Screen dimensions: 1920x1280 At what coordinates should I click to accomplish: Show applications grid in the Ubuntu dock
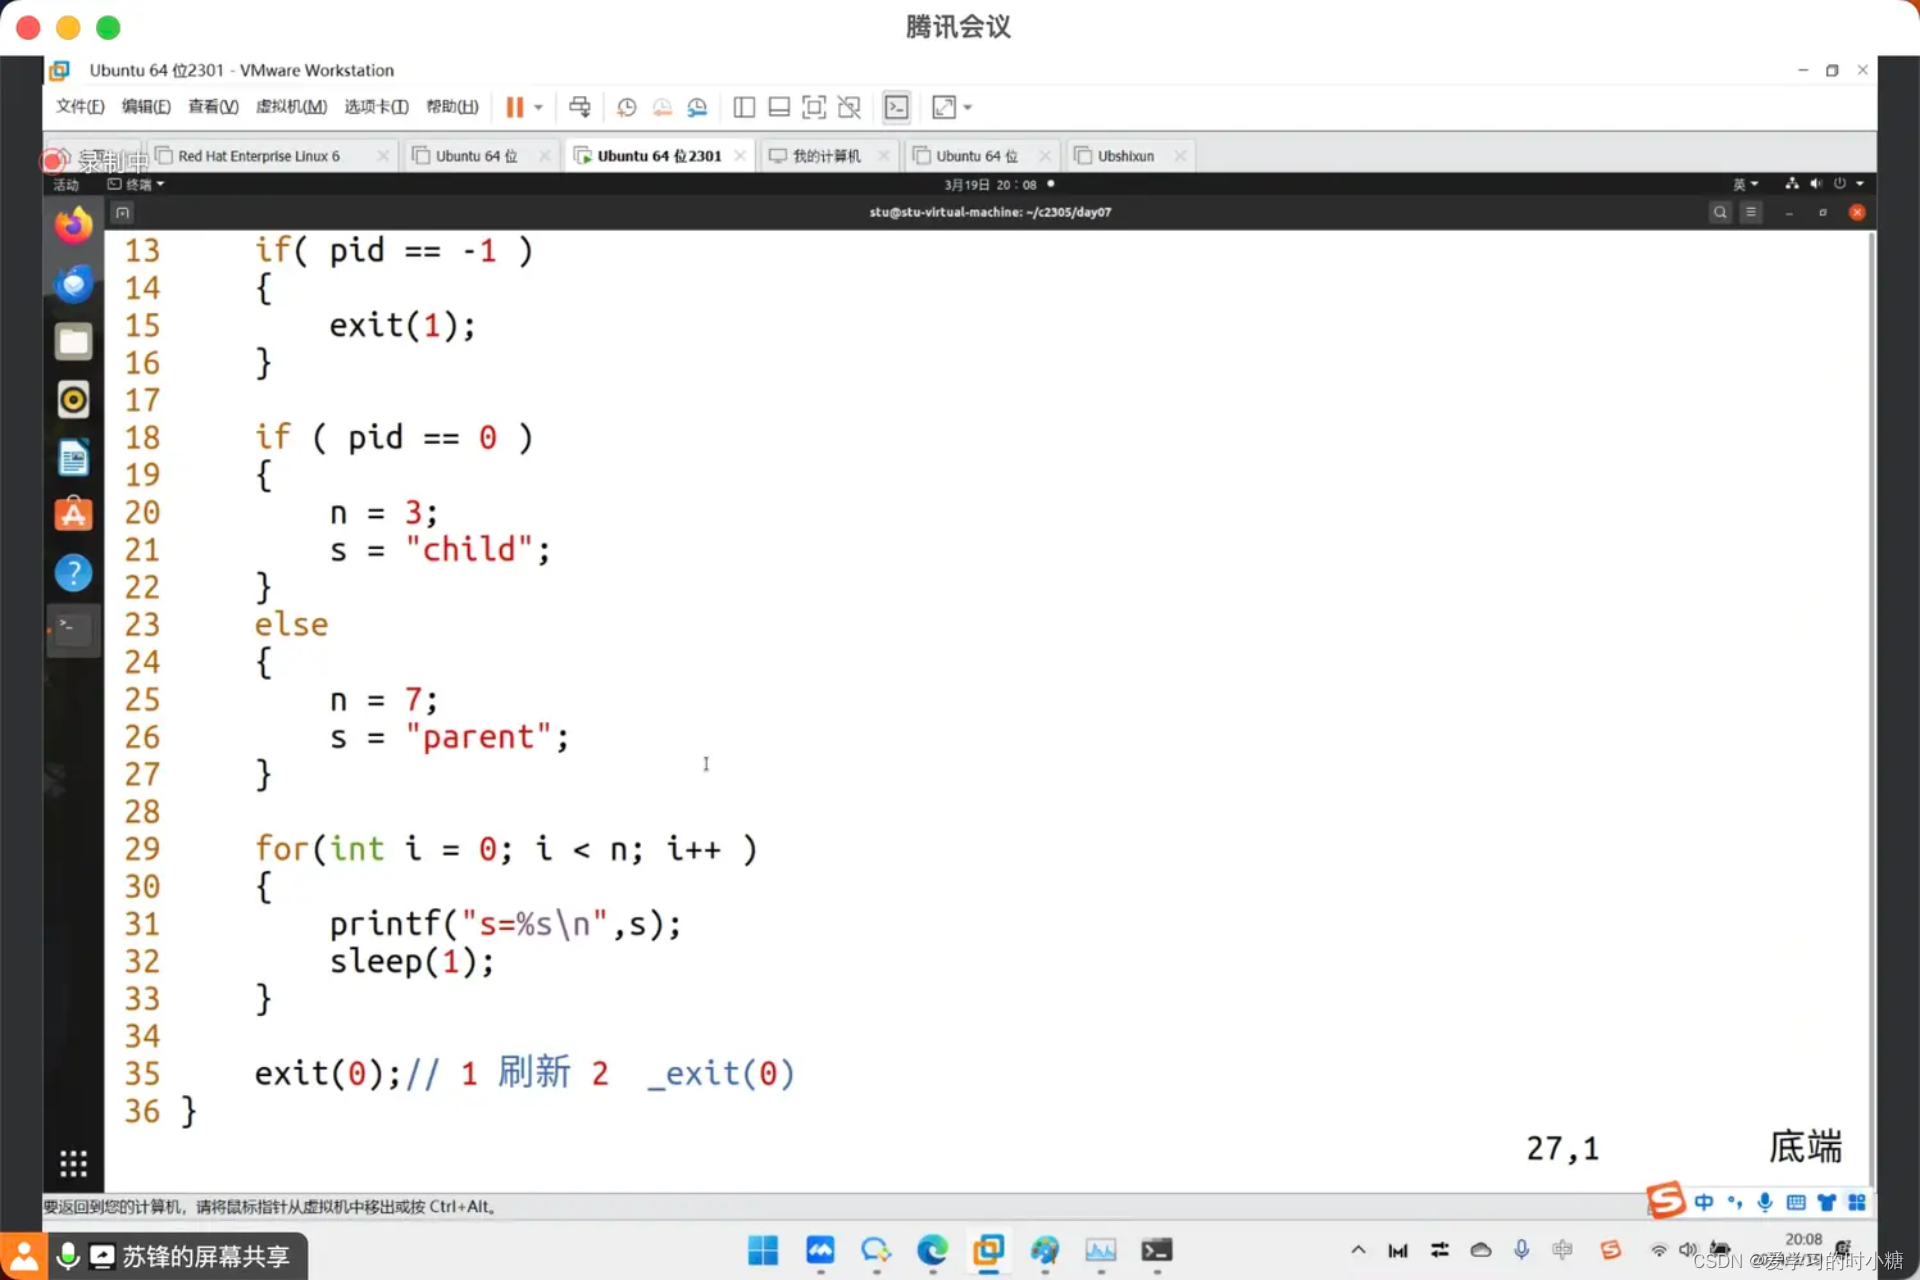coord(73,1163)
